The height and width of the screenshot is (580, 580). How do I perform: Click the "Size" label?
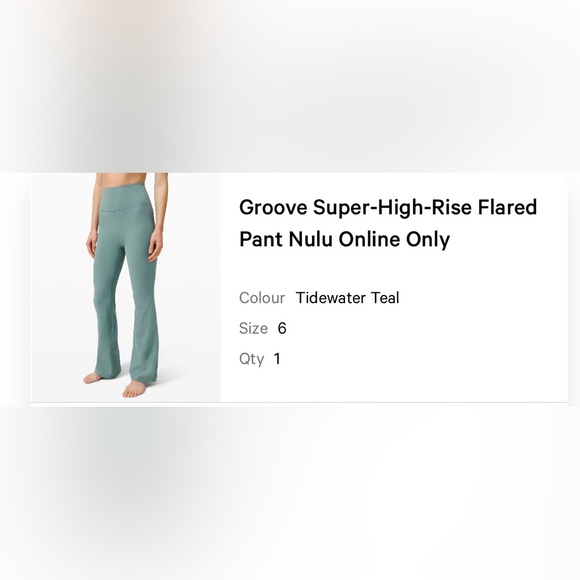click(x=253, y=328)
